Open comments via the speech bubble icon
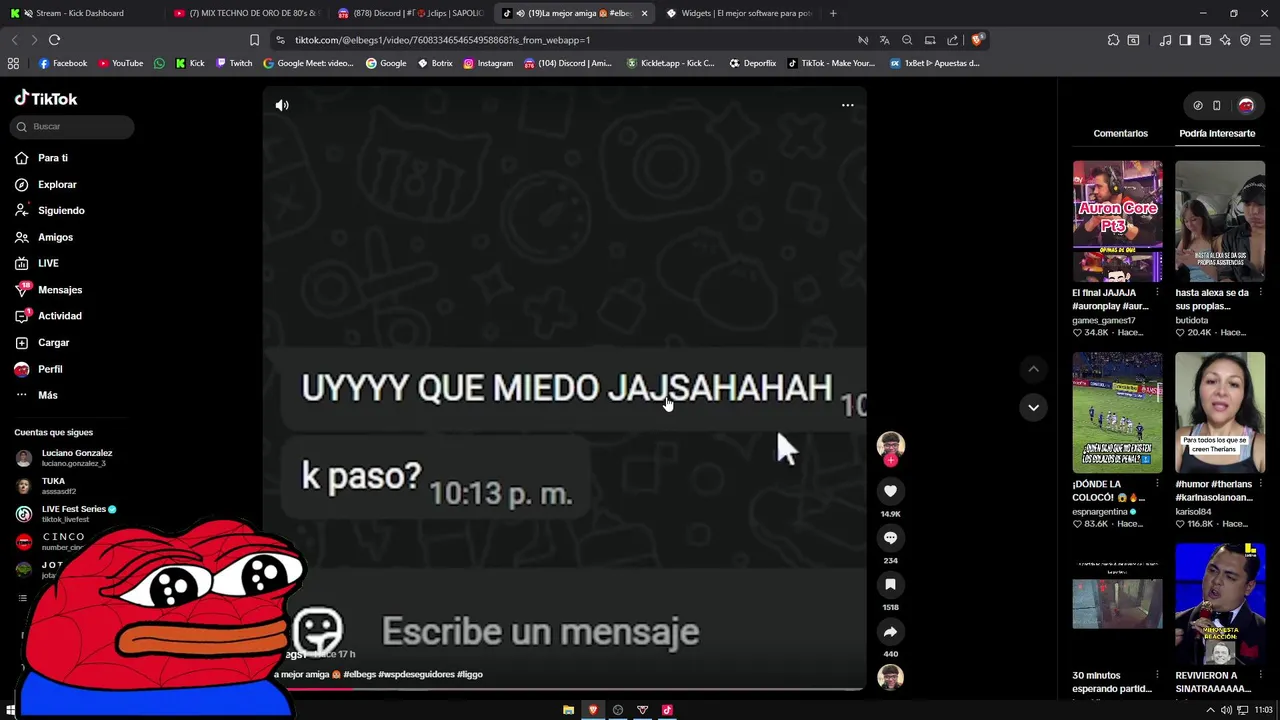 tap(890, 538)
